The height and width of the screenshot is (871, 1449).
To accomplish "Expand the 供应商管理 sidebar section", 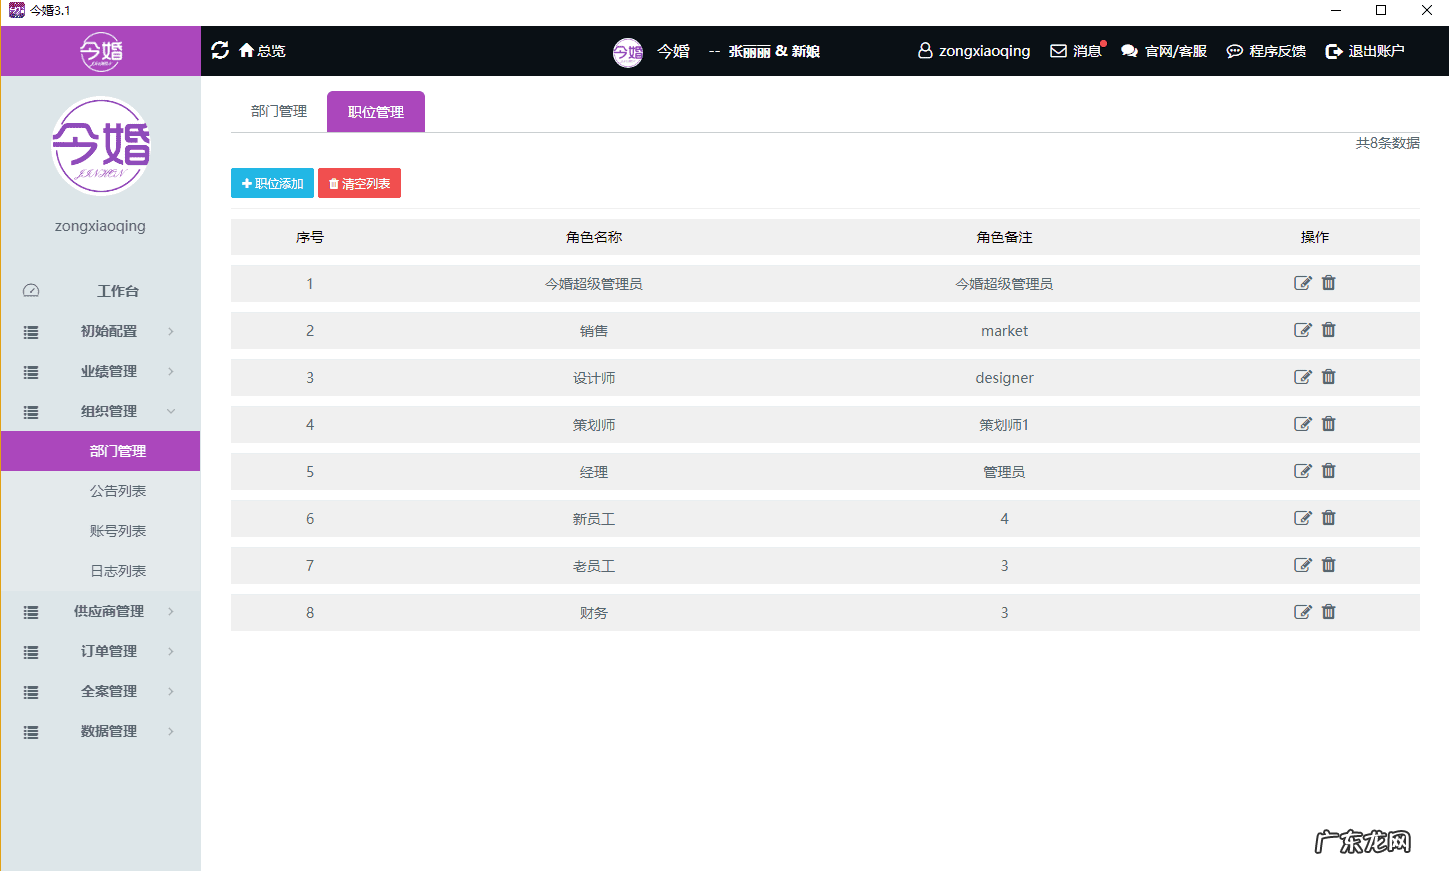I will tap(109, 611).
